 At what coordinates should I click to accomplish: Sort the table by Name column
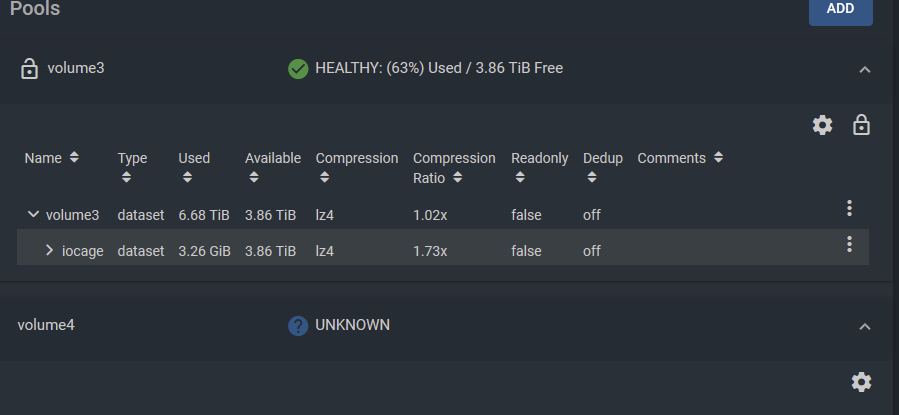(x=74, y=157)
